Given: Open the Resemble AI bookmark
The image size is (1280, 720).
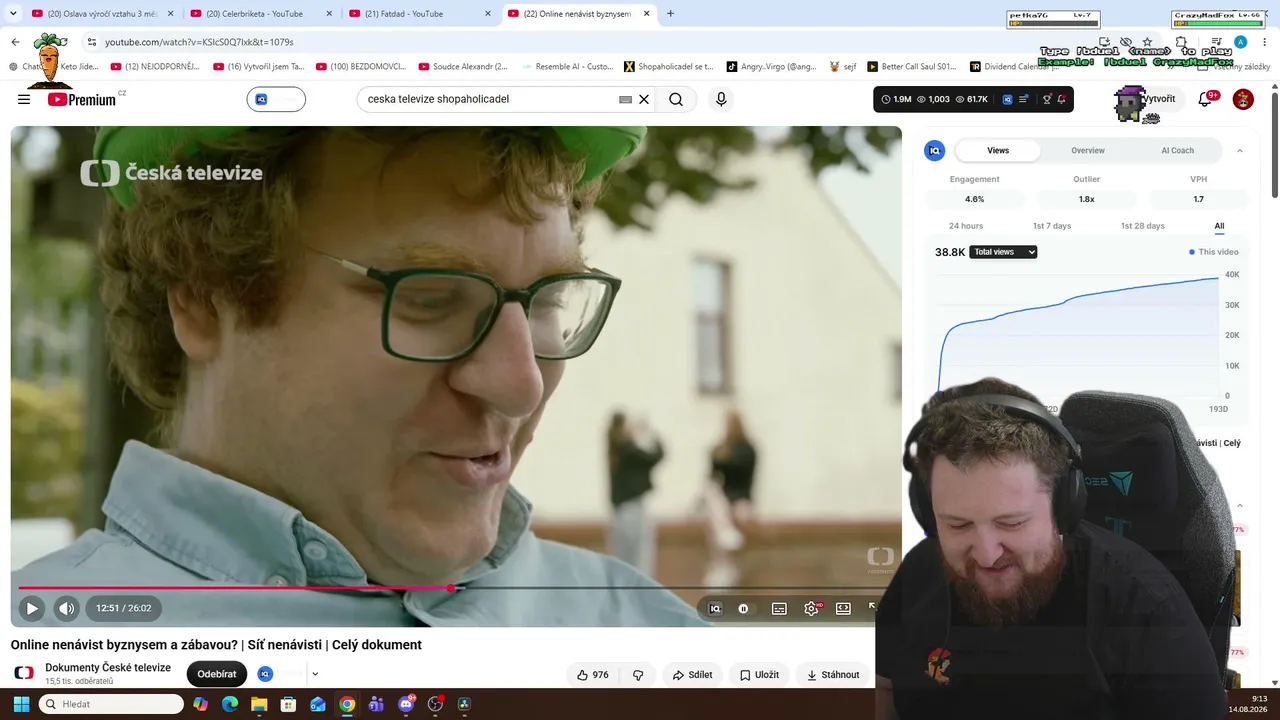Looking at the screenshot, I should pos(566,67).
